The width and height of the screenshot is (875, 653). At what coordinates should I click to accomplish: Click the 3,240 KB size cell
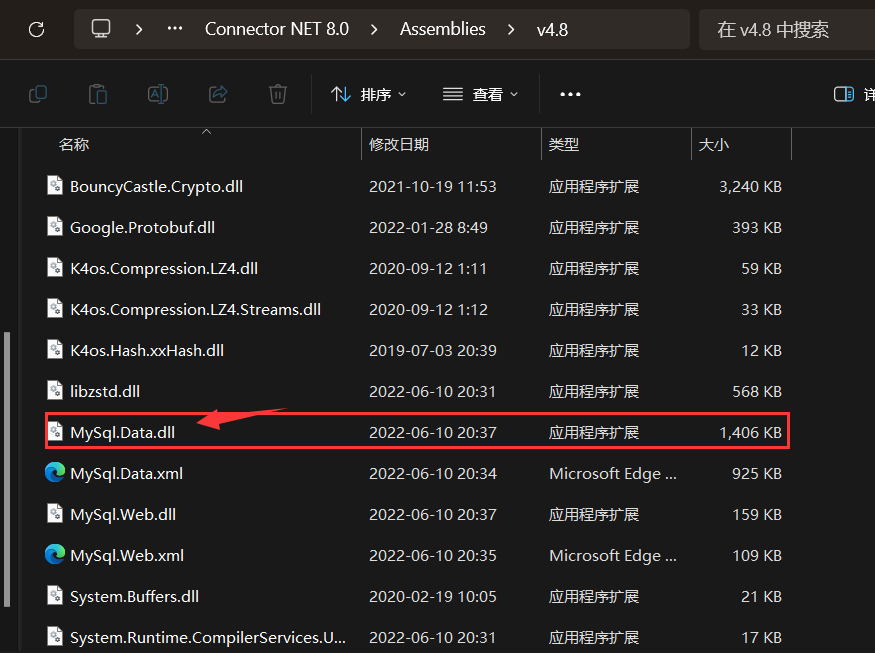click(x=751, y=186)
